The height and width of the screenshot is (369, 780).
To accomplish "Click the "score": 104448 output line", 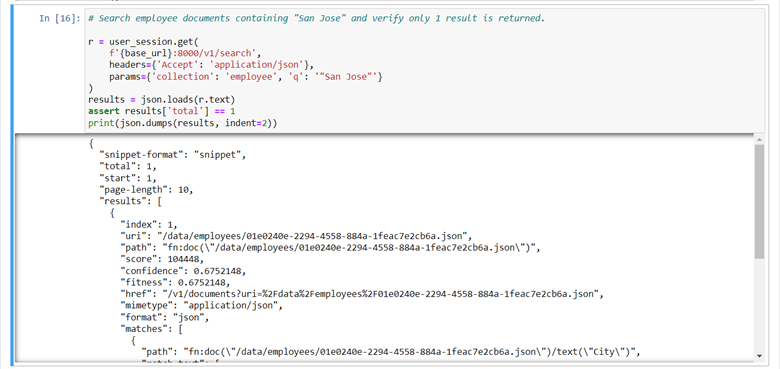I will [x=162, y=259].
